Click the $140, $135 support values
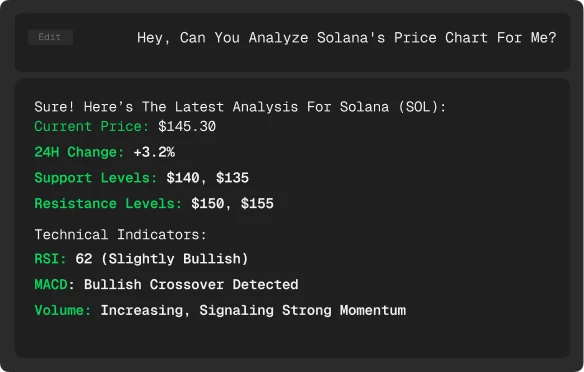The image size is (584, 372). 207,178
